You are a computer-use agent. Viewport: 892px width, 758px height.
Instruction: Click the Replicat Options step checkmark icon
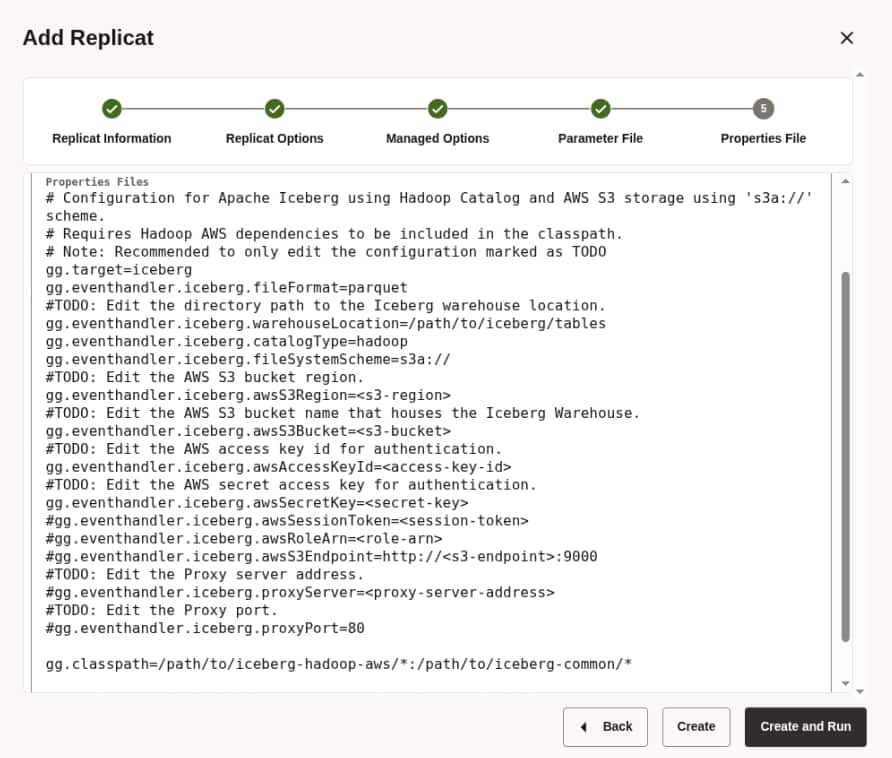click(x=274, y=109)
